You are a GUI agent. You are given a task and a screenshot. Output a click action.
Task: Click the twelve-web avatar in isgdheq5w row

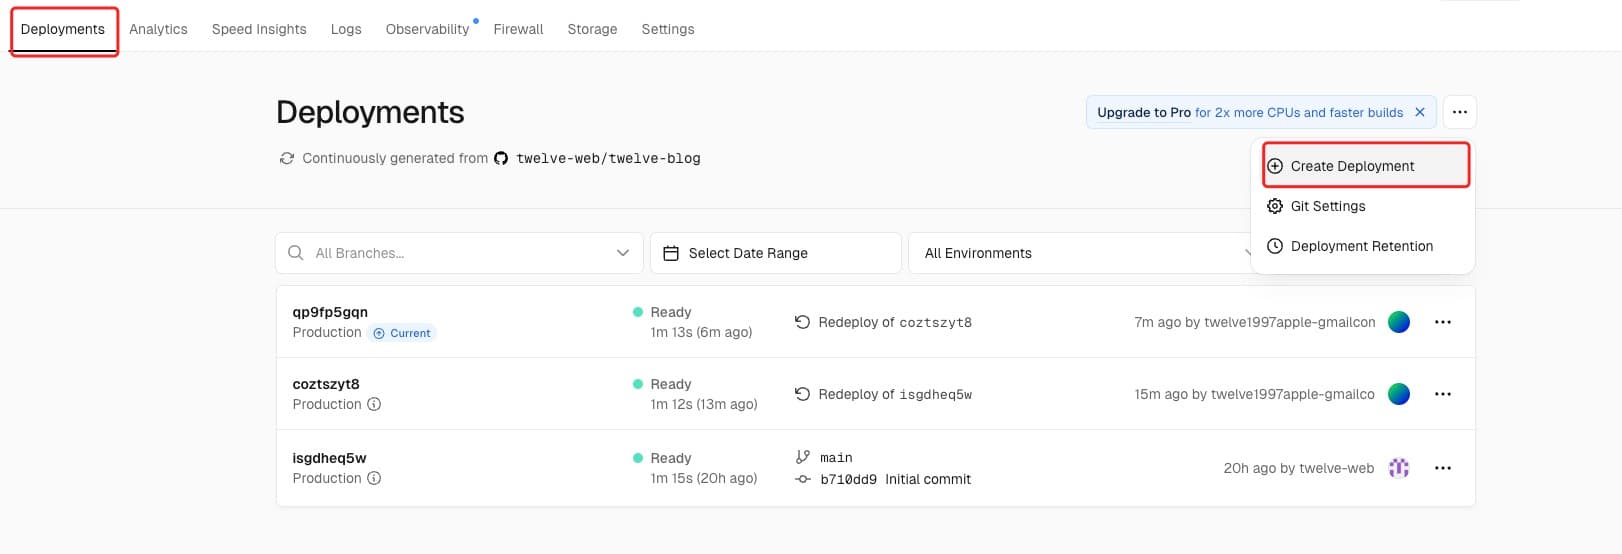tap(1399, 468)
